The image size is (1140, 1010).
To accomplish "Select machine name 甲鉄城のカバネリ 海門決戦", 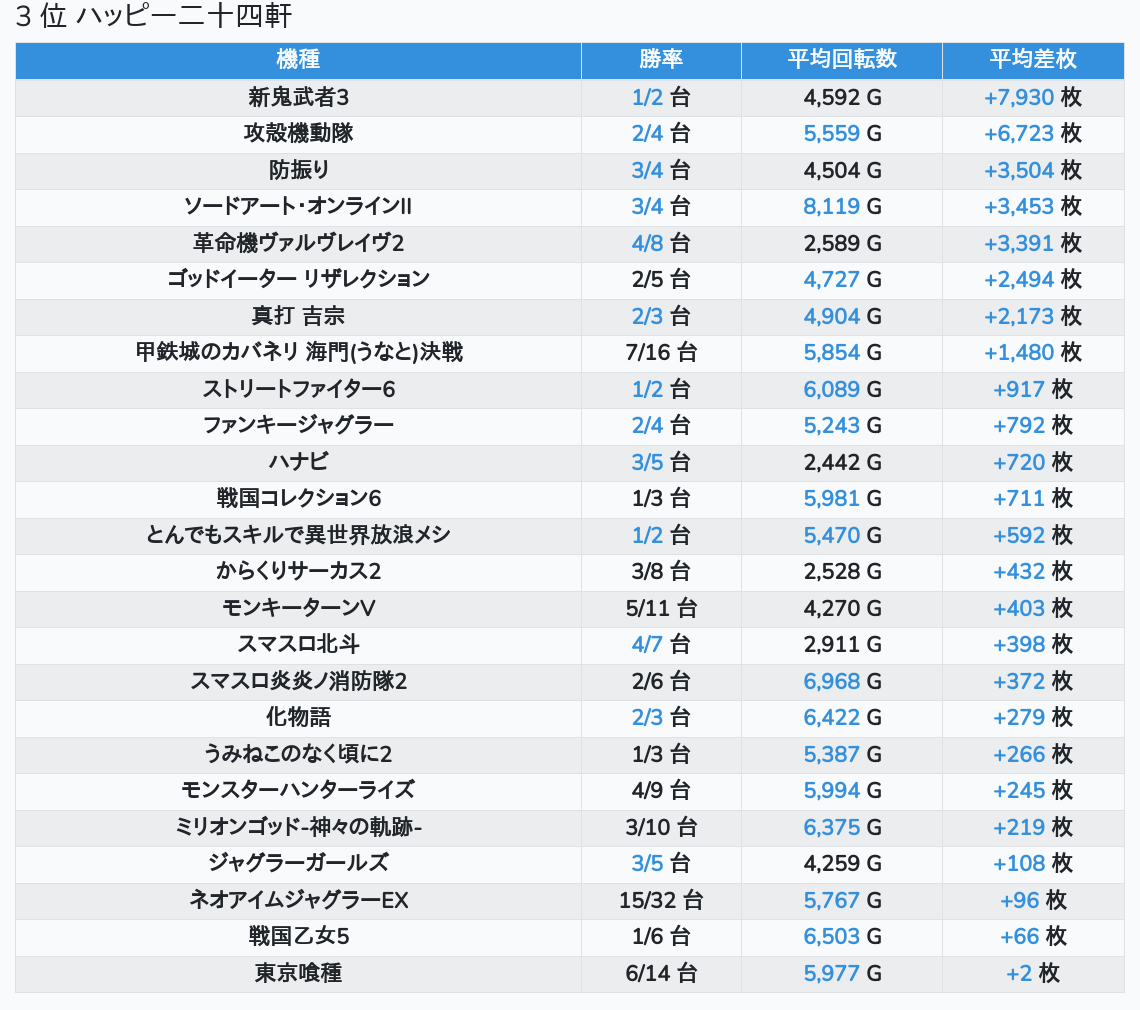I will pyautogui.click(x=298, y=353).
